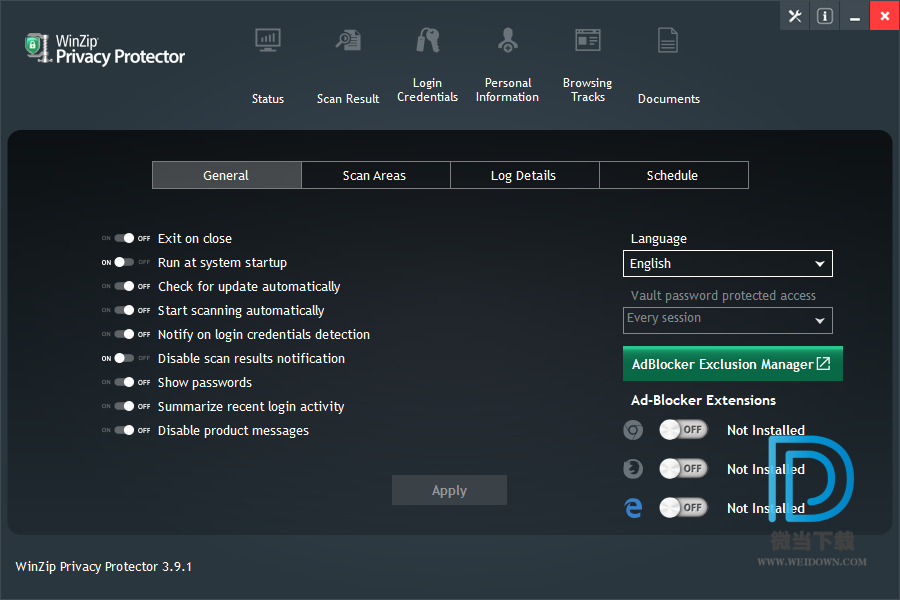Click 'Not Installed' text beside Chrome

[766, 430]
